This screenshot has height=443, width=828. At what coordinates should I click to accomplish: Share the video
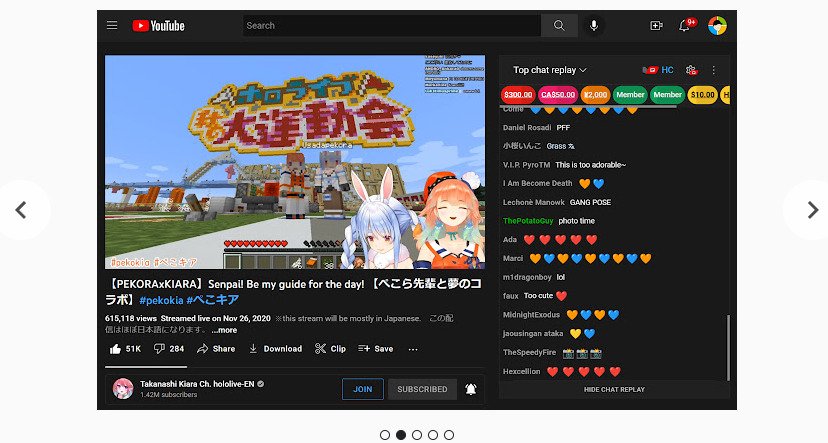[x=216, y=348]
